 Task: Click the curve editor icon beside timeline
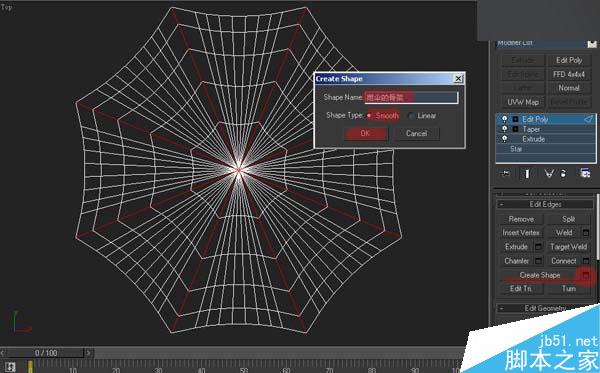(10, 366)
